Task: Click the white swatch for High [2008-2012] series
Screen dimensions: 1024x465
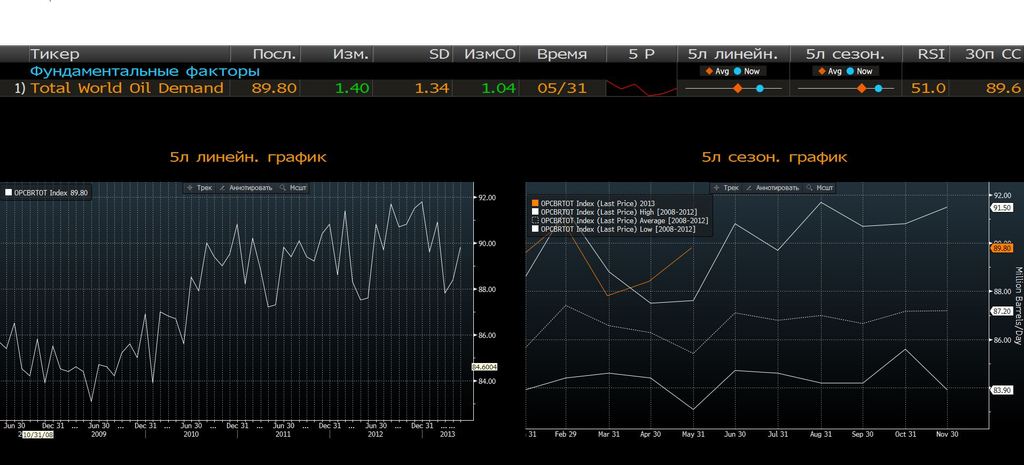Action: [x=536, y=212]
